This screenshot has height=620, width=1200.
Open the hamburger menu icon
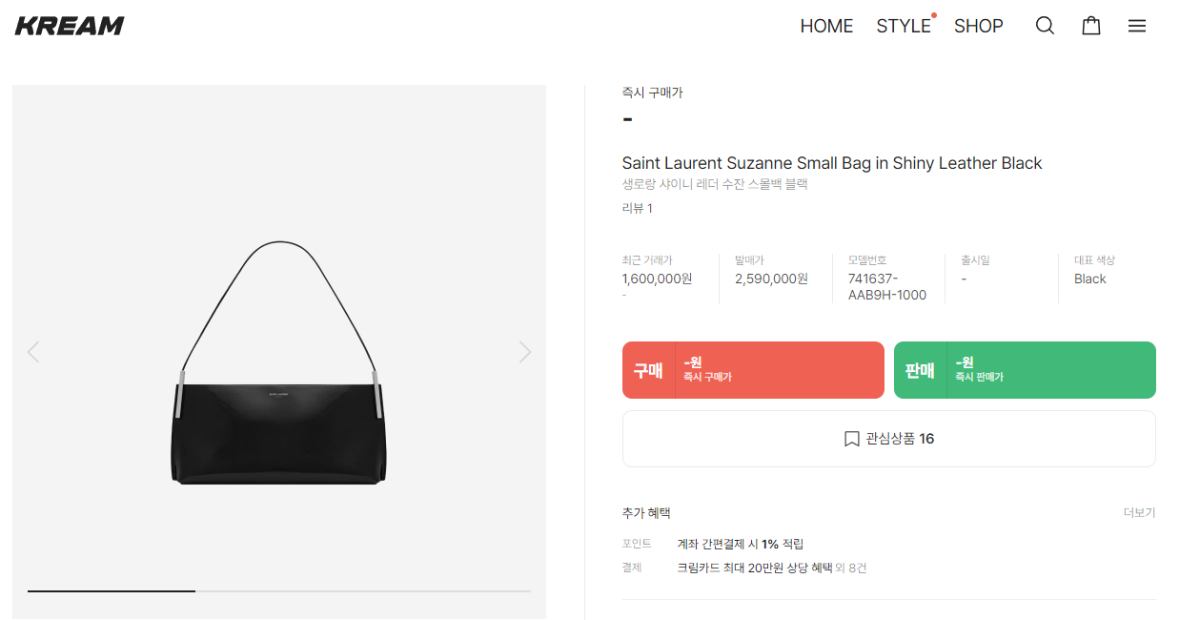pos(1137,26)
